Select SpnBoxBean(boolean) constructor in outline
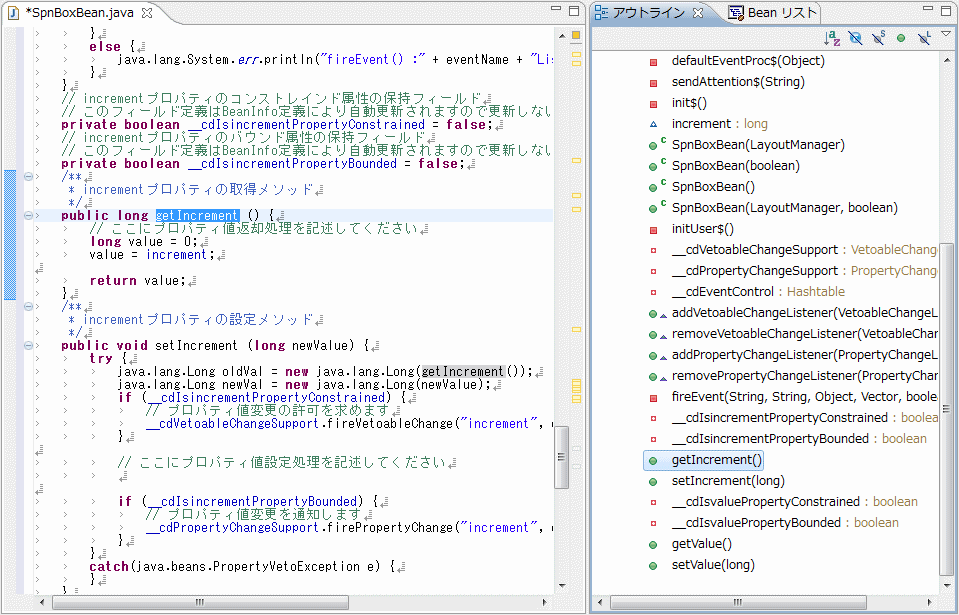This screenshot has width=959, height=615. tap(735, 166)
